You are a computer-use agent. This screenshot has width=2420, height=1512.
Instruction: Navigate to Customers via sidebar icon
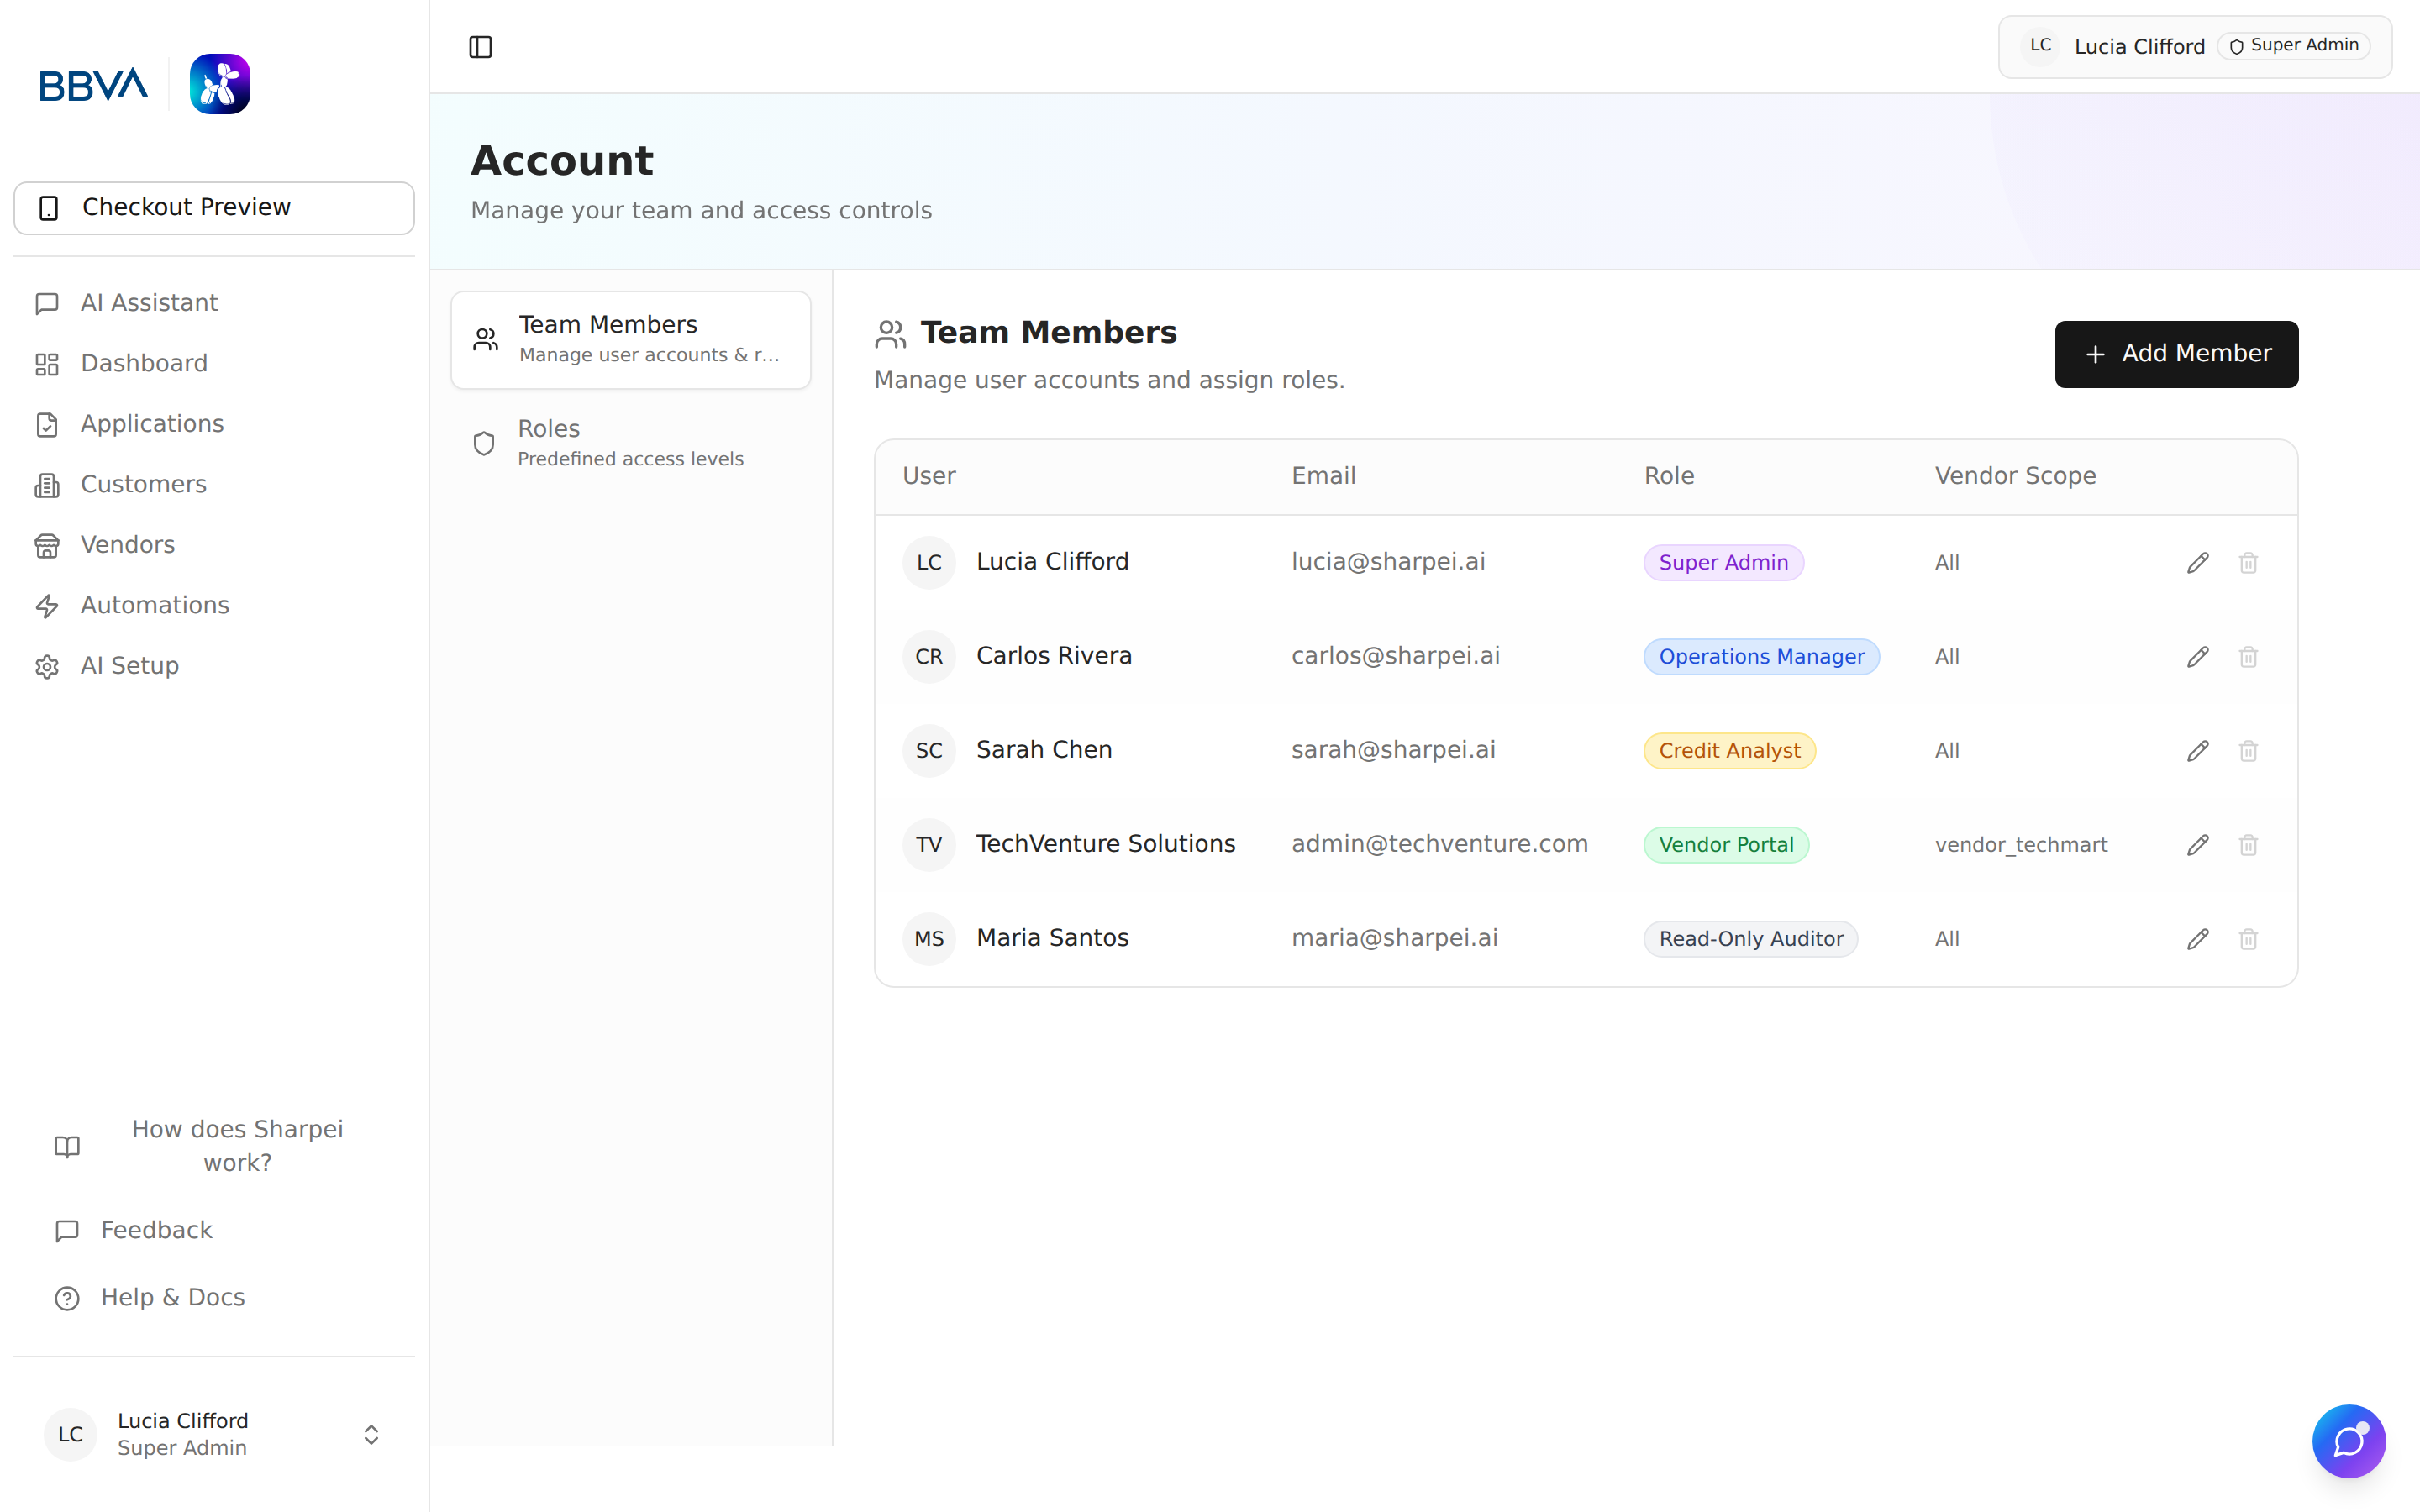47,485
